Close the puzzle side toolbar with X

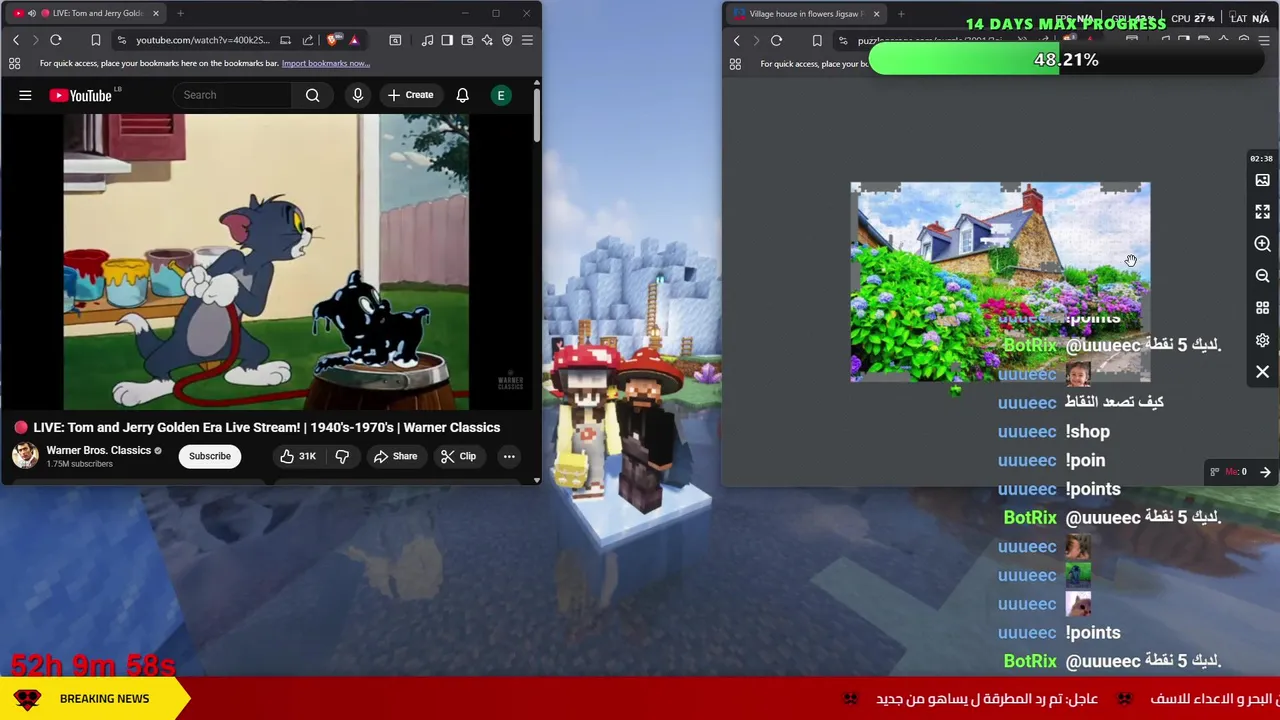[x=1262, y=372]
